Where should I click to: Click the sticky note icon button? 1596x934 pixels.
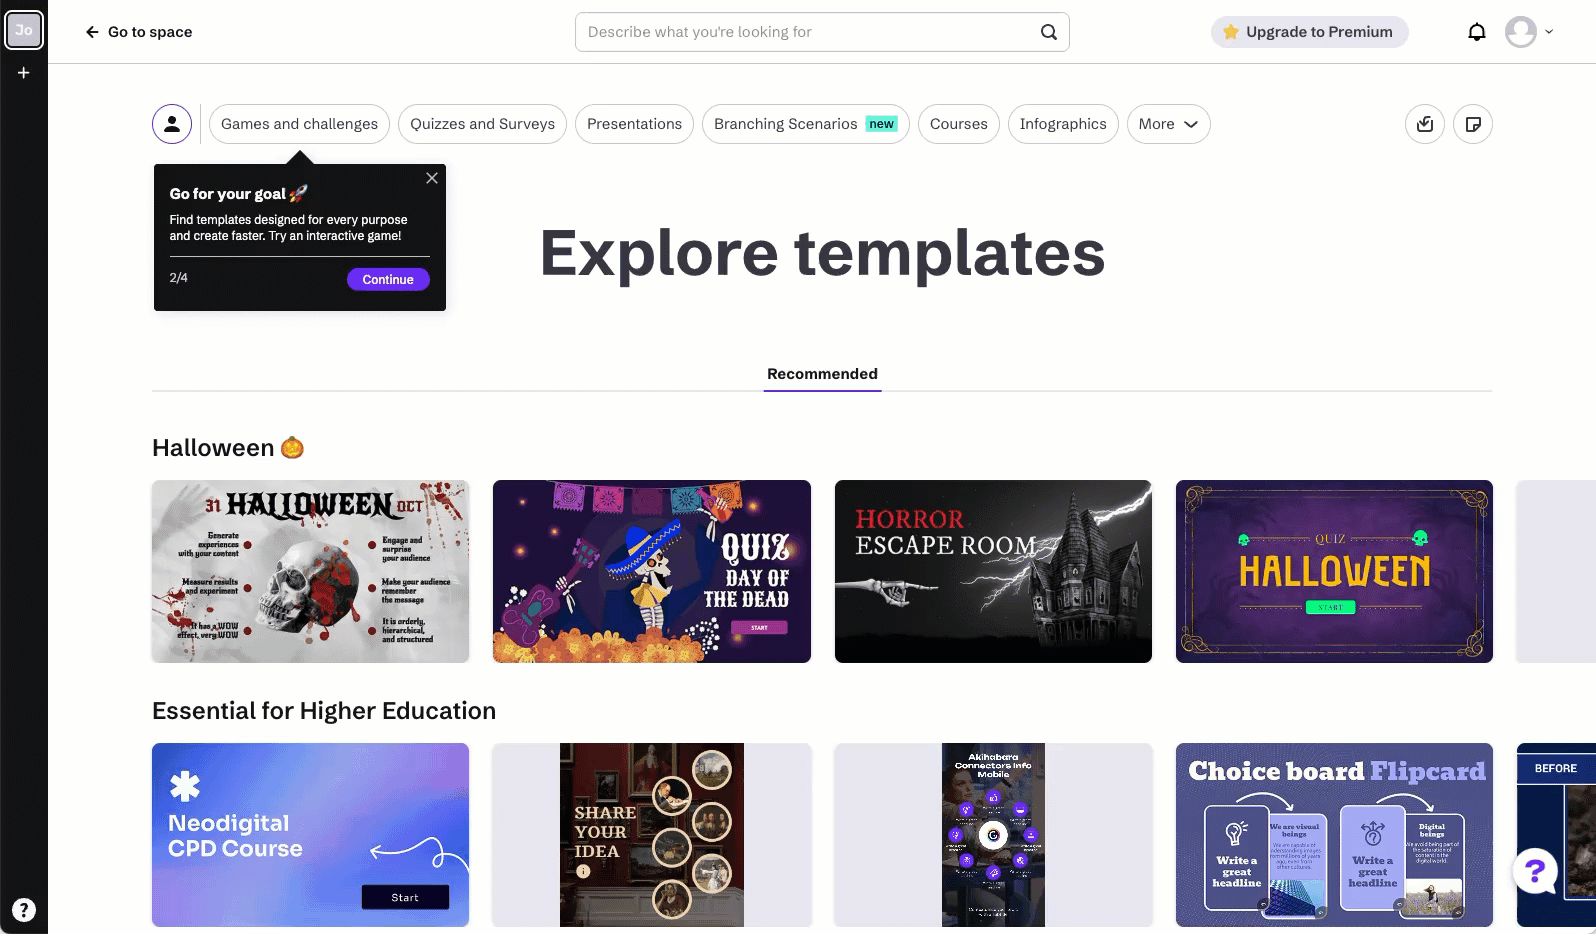point(1473,124)
